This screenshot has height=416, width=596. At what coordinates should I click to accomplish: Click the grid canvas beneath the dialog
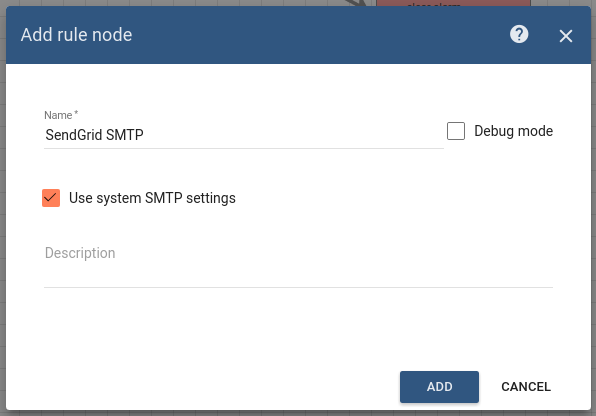pos(298,413)
